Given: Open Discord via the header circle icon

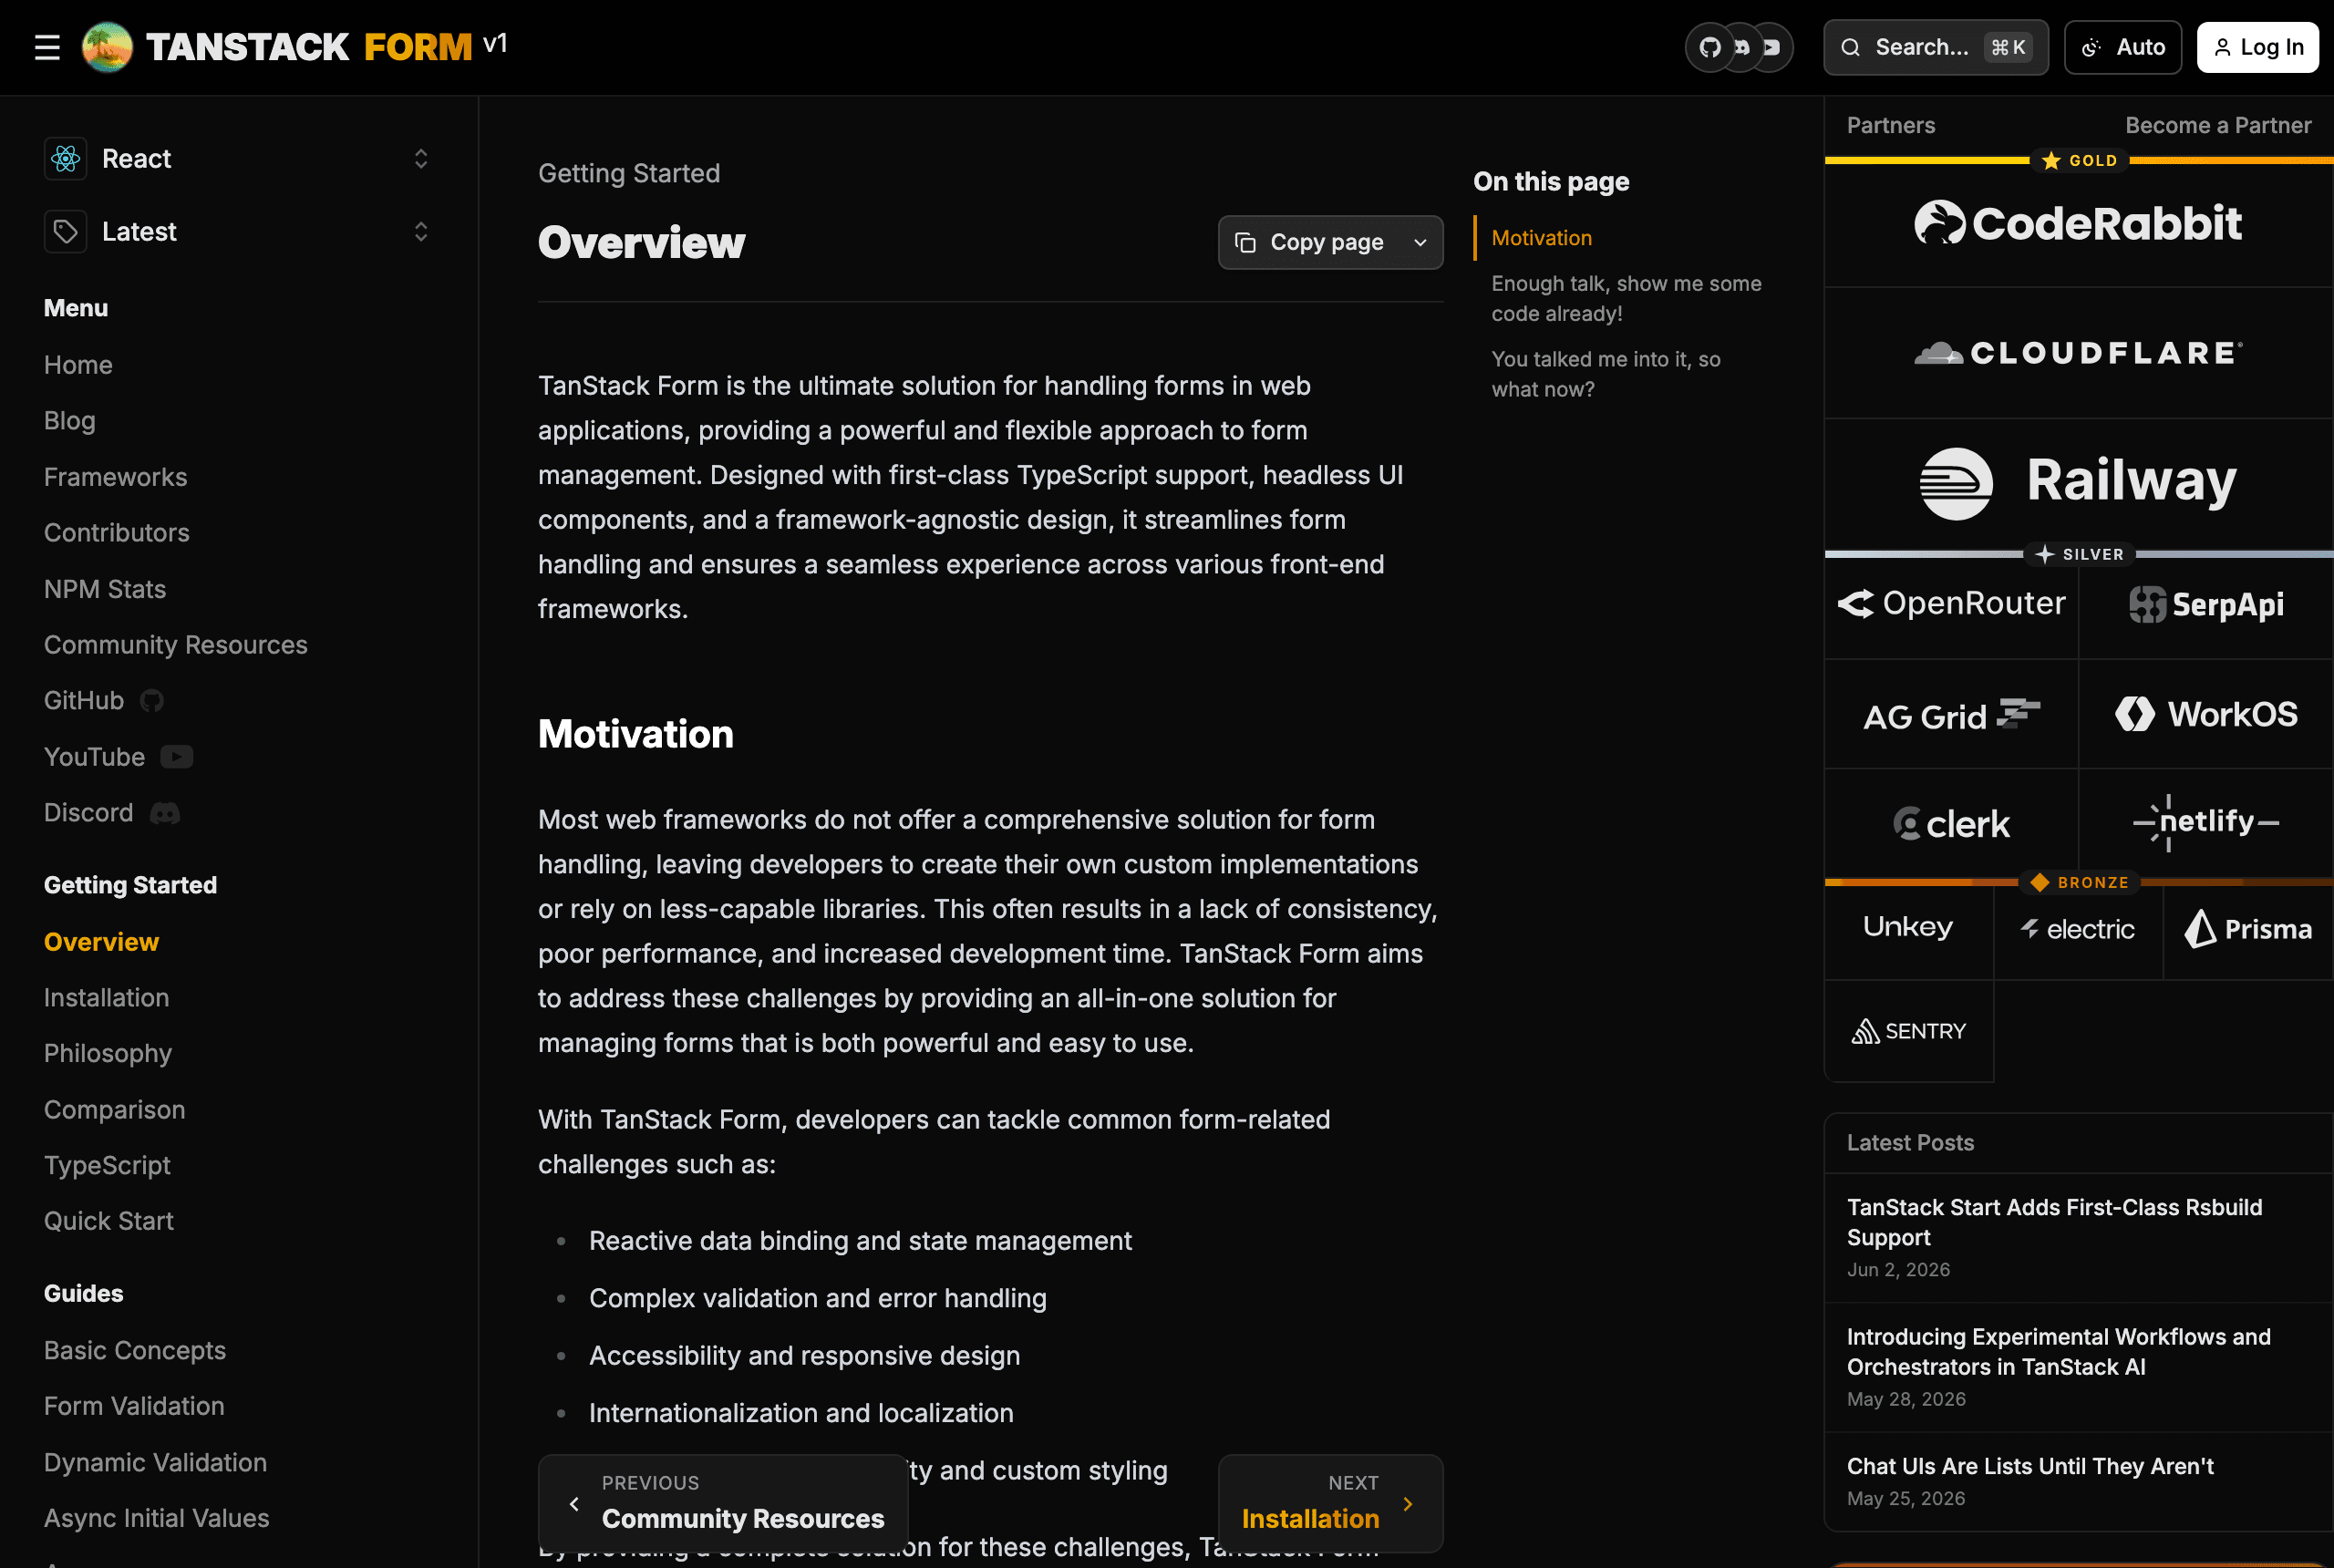Looking at the screenshot, I should pyautogui.click(x=1741, y=47).
